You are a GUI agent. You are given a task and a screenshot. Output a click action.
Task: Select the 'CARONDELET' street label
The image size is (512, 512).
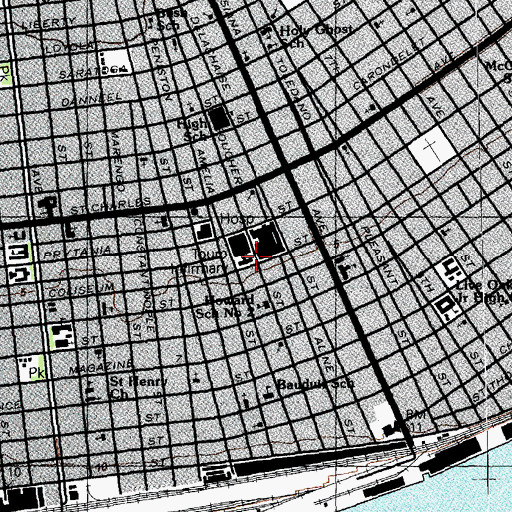pyautogui.click(x=389, y=64)
